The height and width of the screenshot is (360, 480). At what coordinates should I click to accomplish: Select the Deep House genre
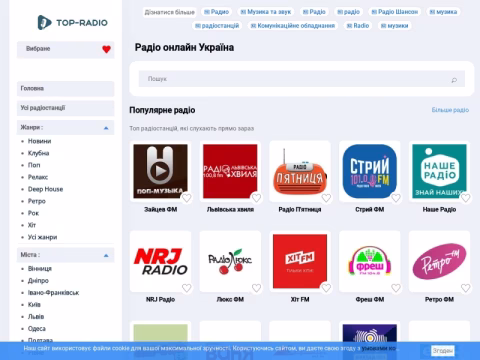click(x=45, y=189)
